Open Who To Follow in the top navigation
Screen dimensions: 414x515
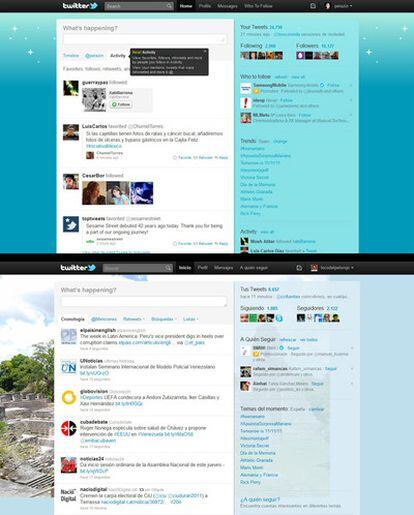click(258, 6)
